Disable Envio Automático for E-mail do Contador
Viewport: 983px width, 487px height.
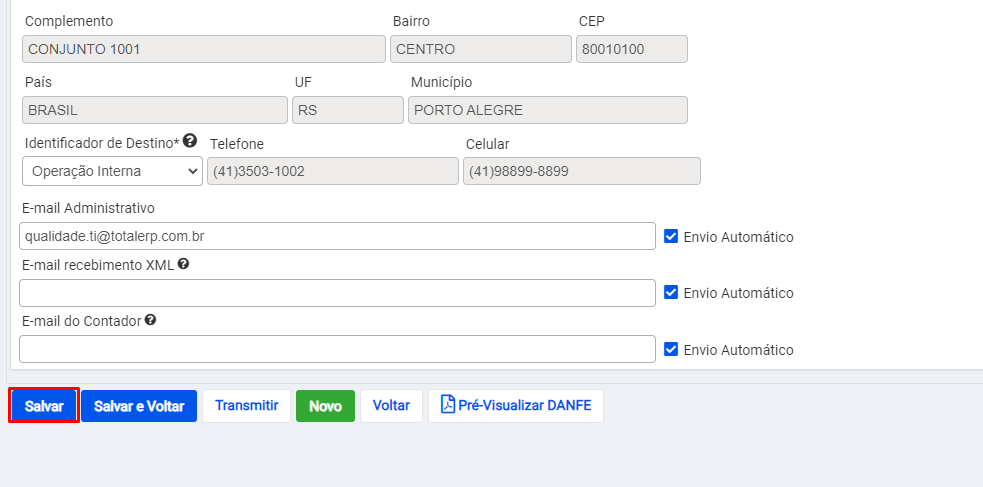pyautogui.click(x=671, y=348)
